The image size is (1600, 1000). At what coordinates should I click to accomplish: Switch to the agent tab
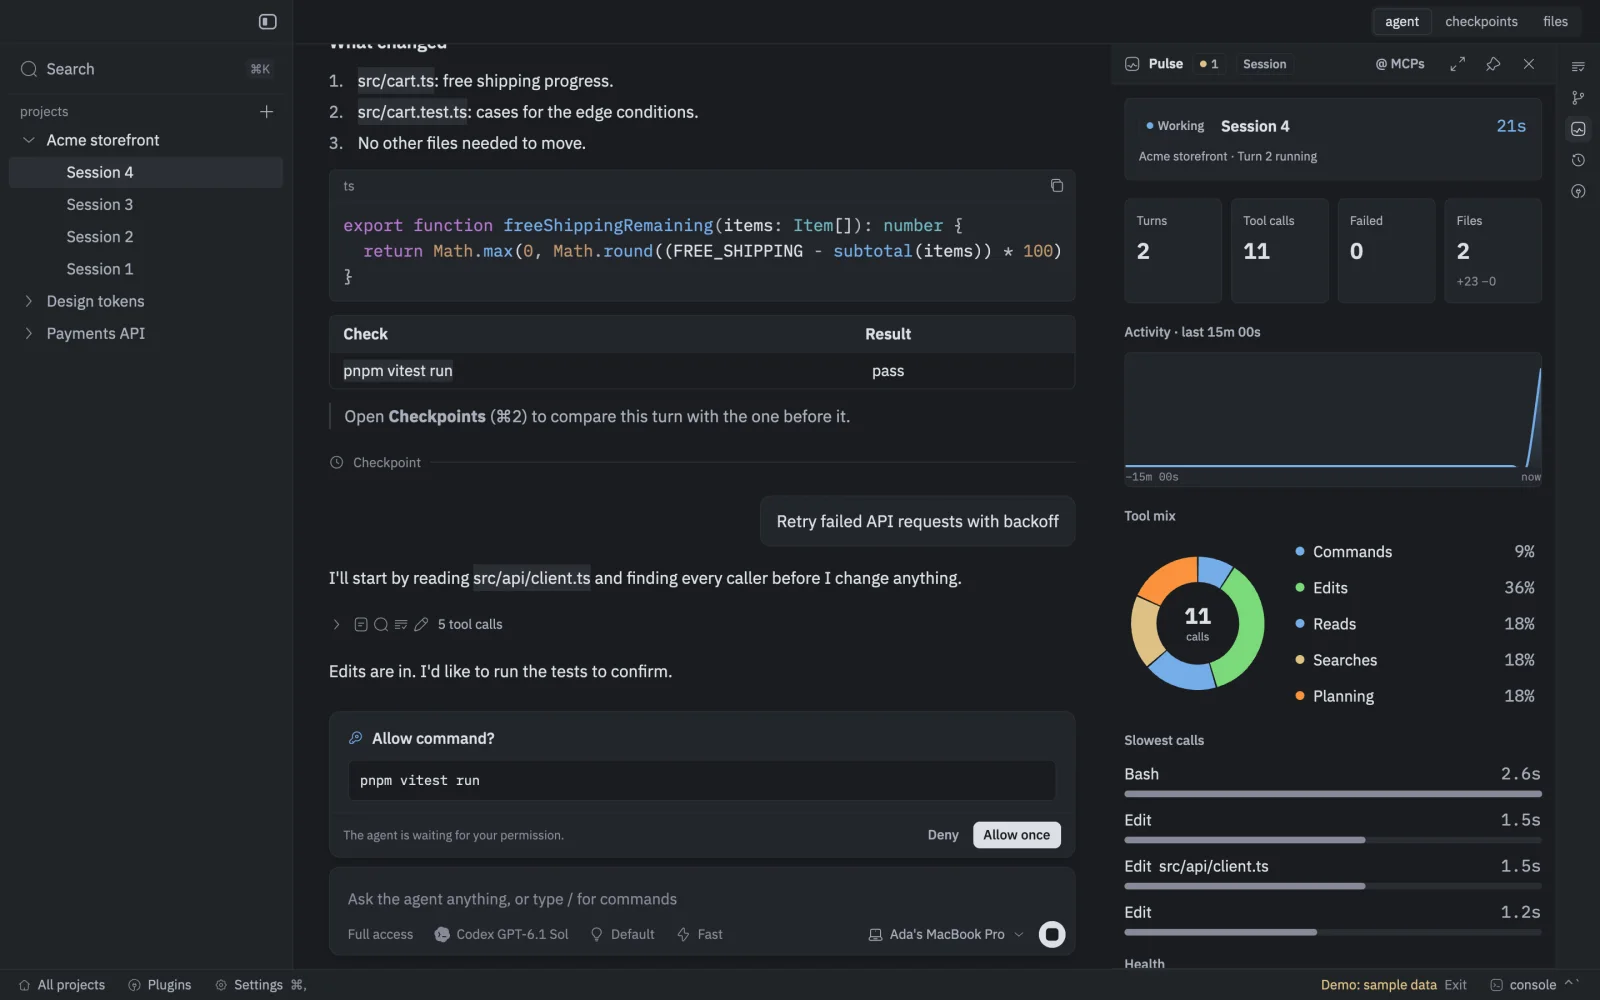click(1401, 21)
